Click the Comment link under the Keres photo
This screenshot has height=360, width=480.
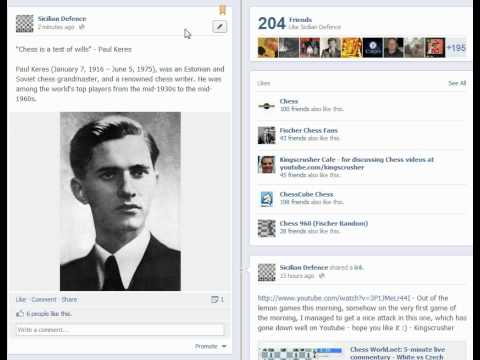pos(44,299)
